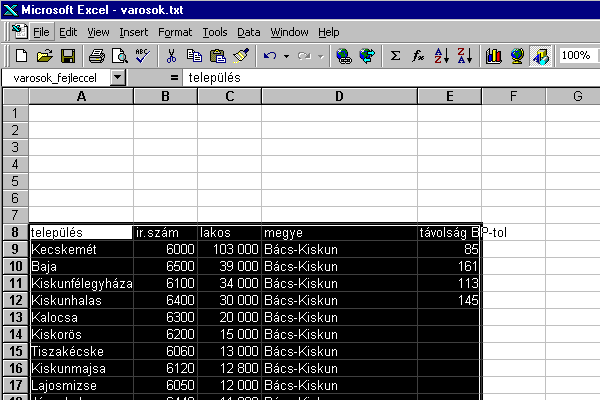Image resolution: width=600 pixels, height=400 pixels.
Task: Open the Format menu
Action: [x=175, y=32]
